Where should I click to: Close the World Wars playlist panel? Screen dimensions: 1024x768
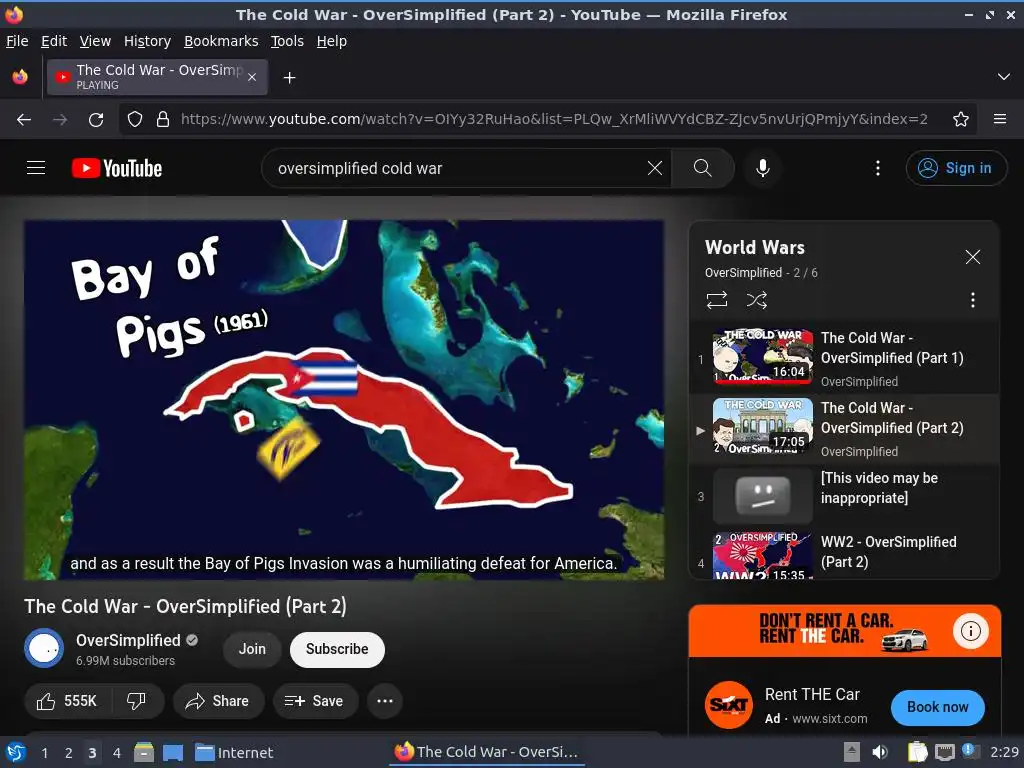972,257
